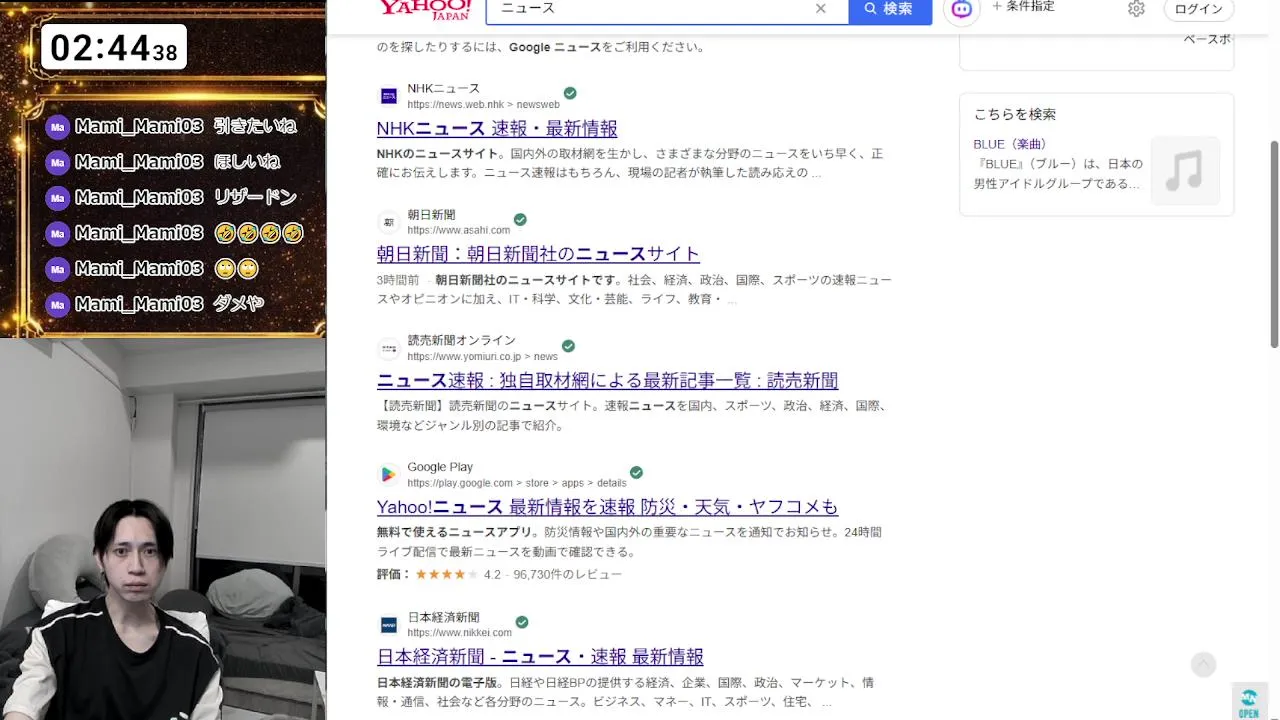Click avatar beside ほしいね chat message
Screen dimensions: 1280x720
pyautogui.click(x=58, y=162)
